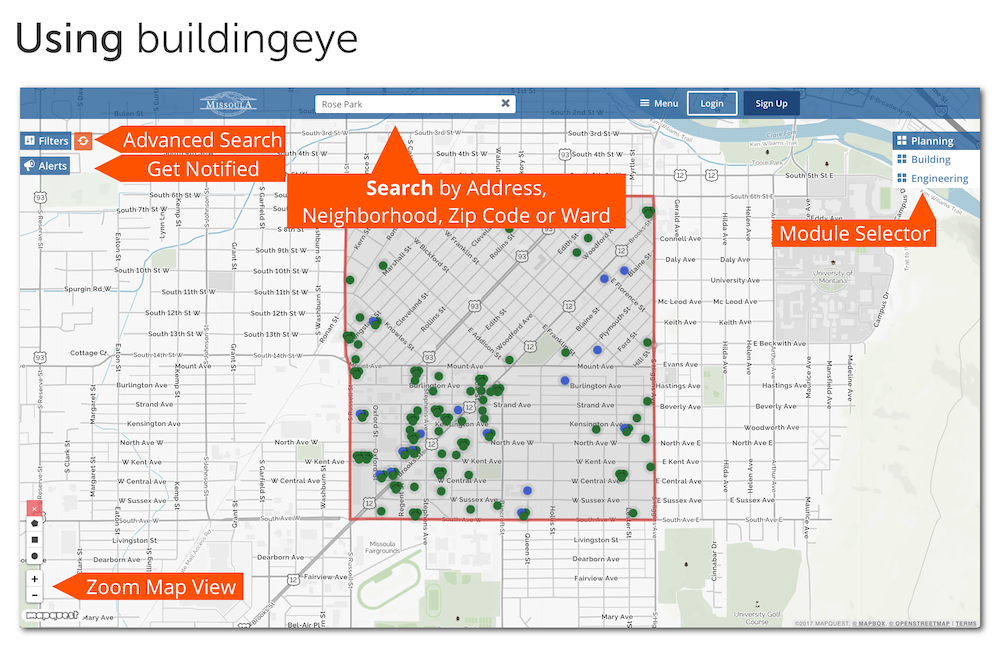The image size is (1000, 665).
Task: Click the Filters grid icon
Action: pyautogui.click(x=30, y=141)
